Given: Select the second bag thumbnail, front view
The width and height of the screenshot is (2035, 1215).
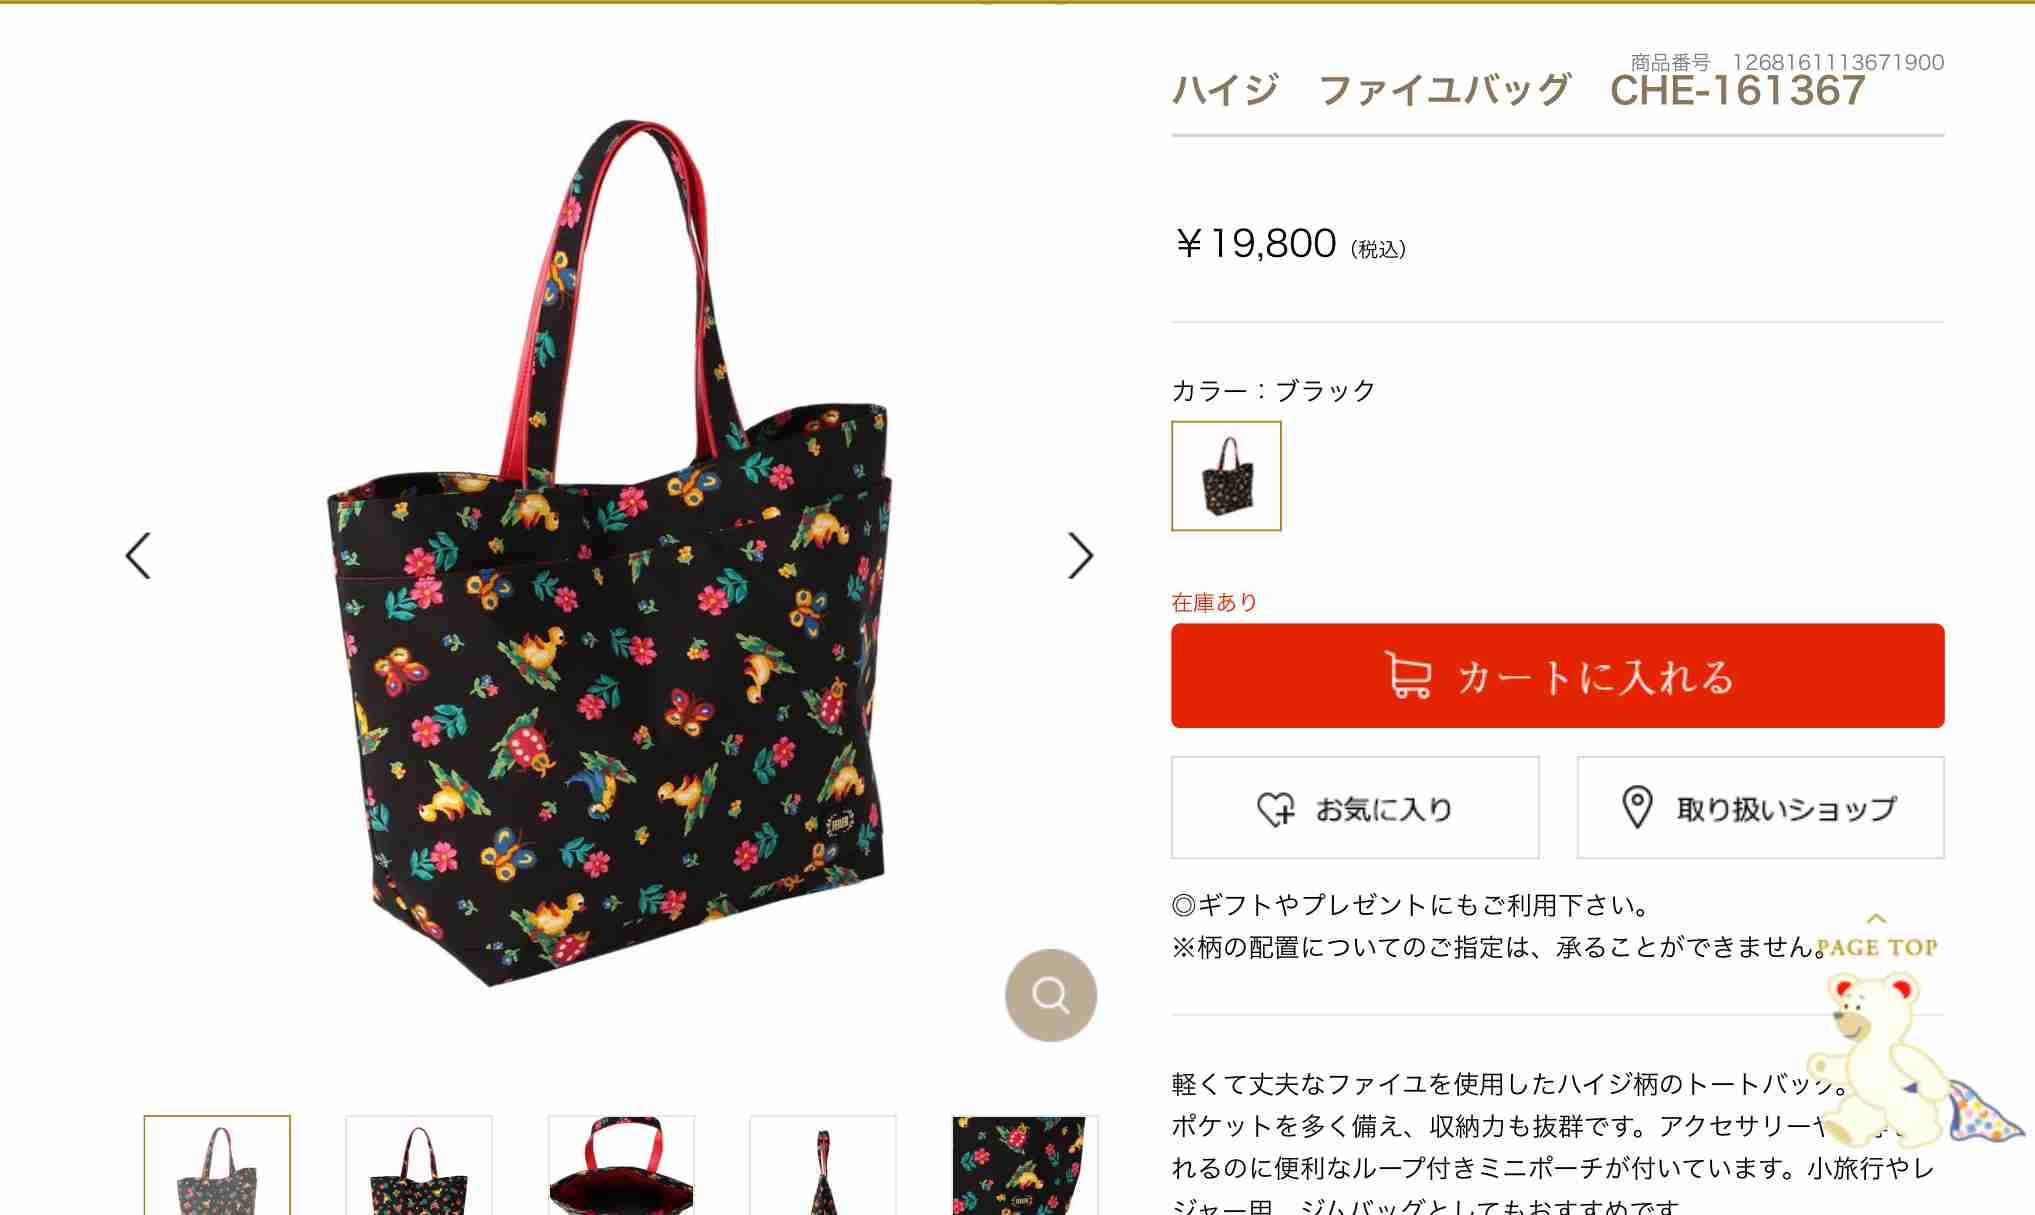Looking at the screenshot, I should [x=419, y=1165].
